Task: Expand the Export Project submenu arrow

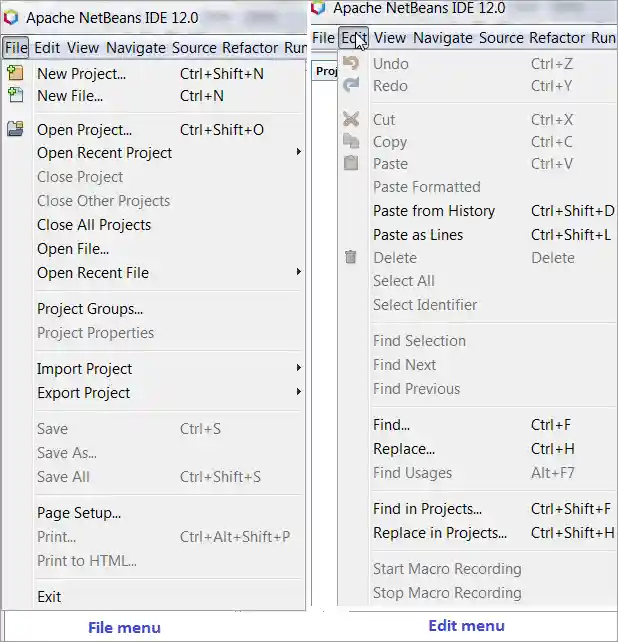Action: [x=299, y=392]
